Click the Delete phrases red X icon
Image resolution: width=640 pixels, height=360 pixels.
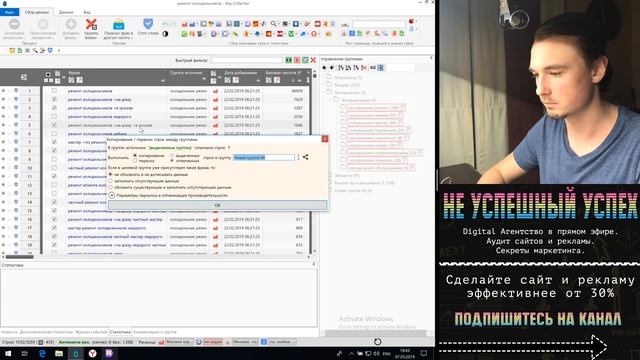point(91,25)
